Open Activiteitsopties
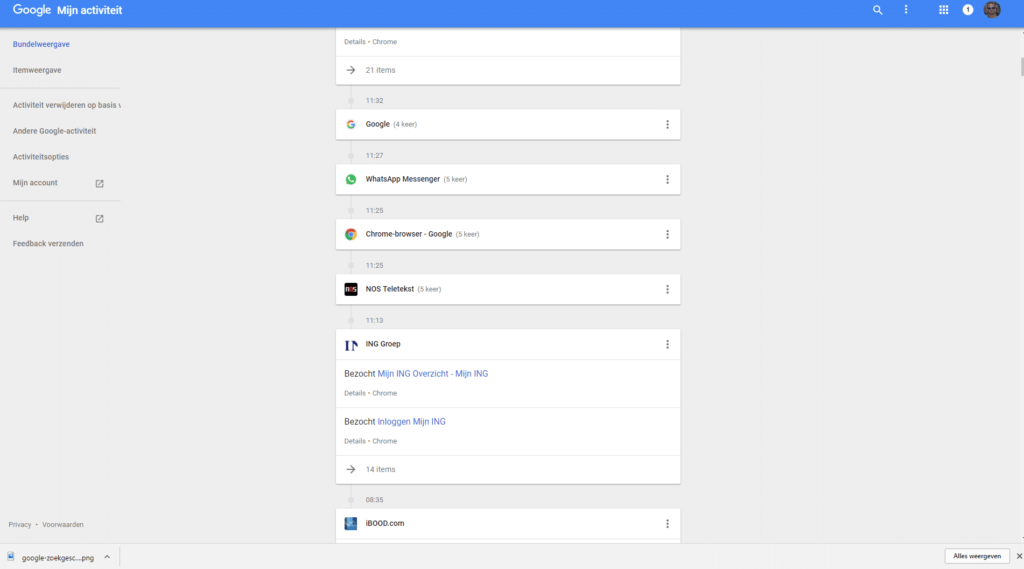 (40, 157)
